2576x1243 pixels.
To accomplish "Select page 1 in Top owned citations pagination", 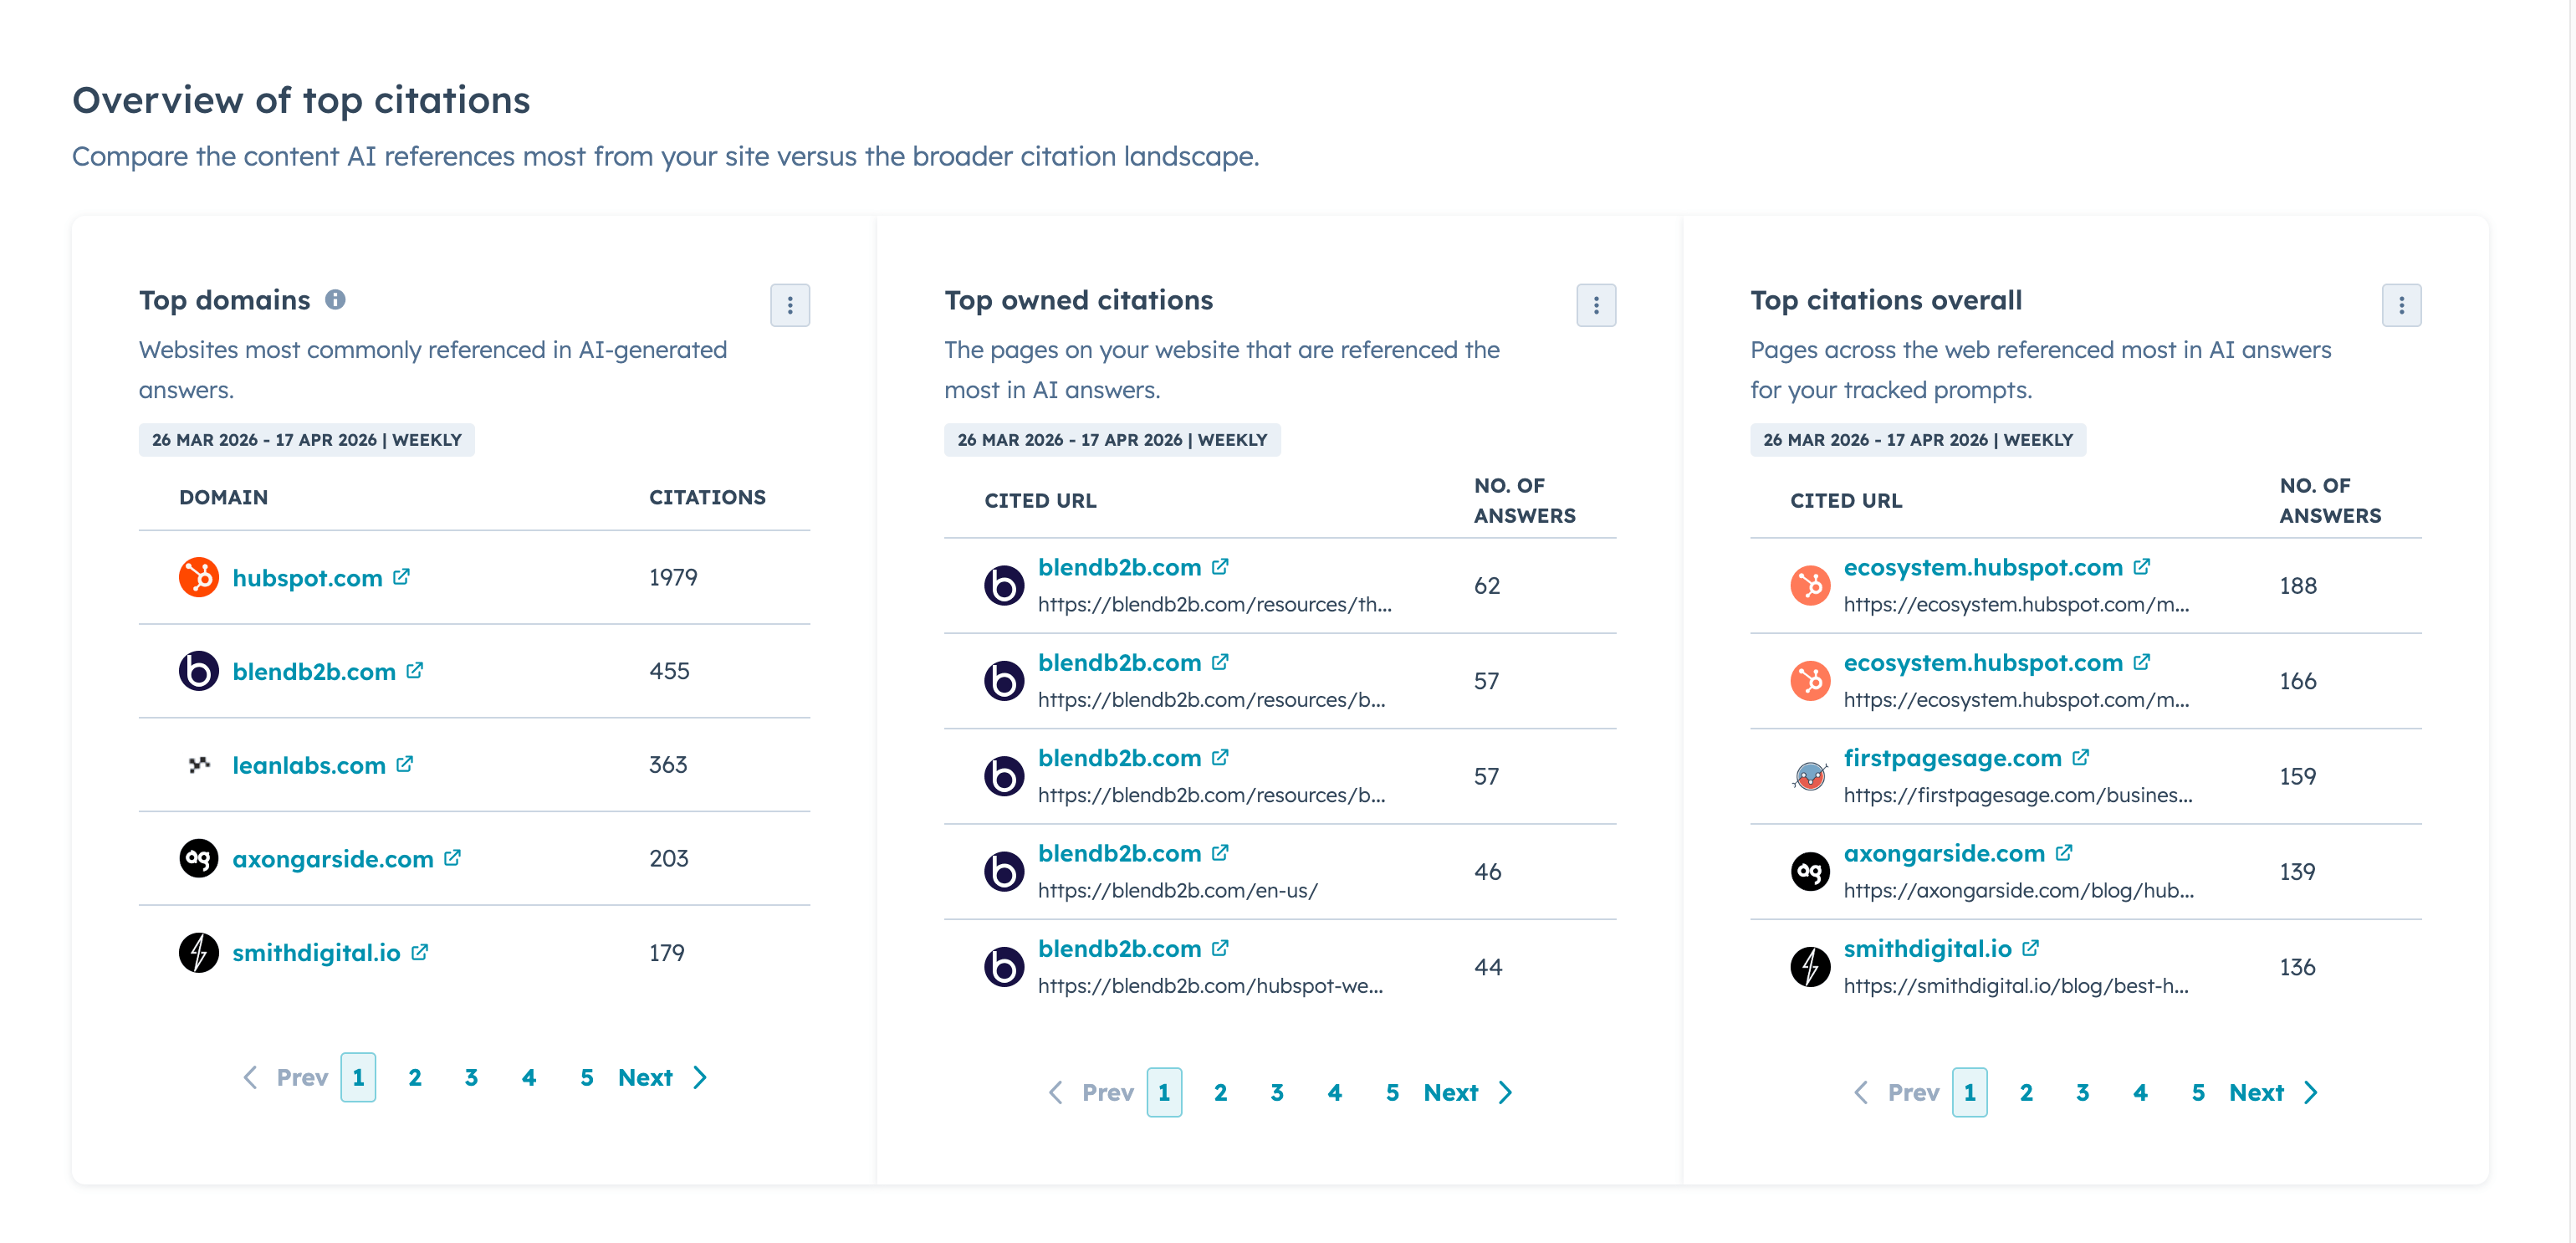I will [x=1164, y=1092].
